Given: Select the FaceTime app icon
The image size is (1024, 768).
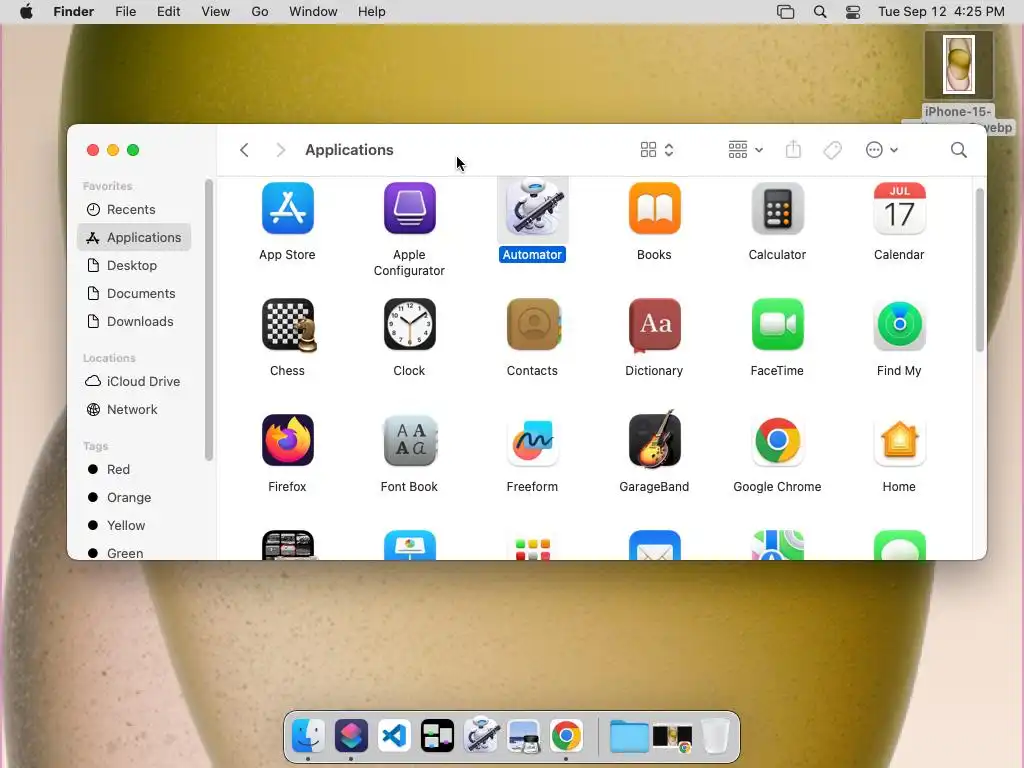Looking at the screenshot, I should click(x=777, y=325).
